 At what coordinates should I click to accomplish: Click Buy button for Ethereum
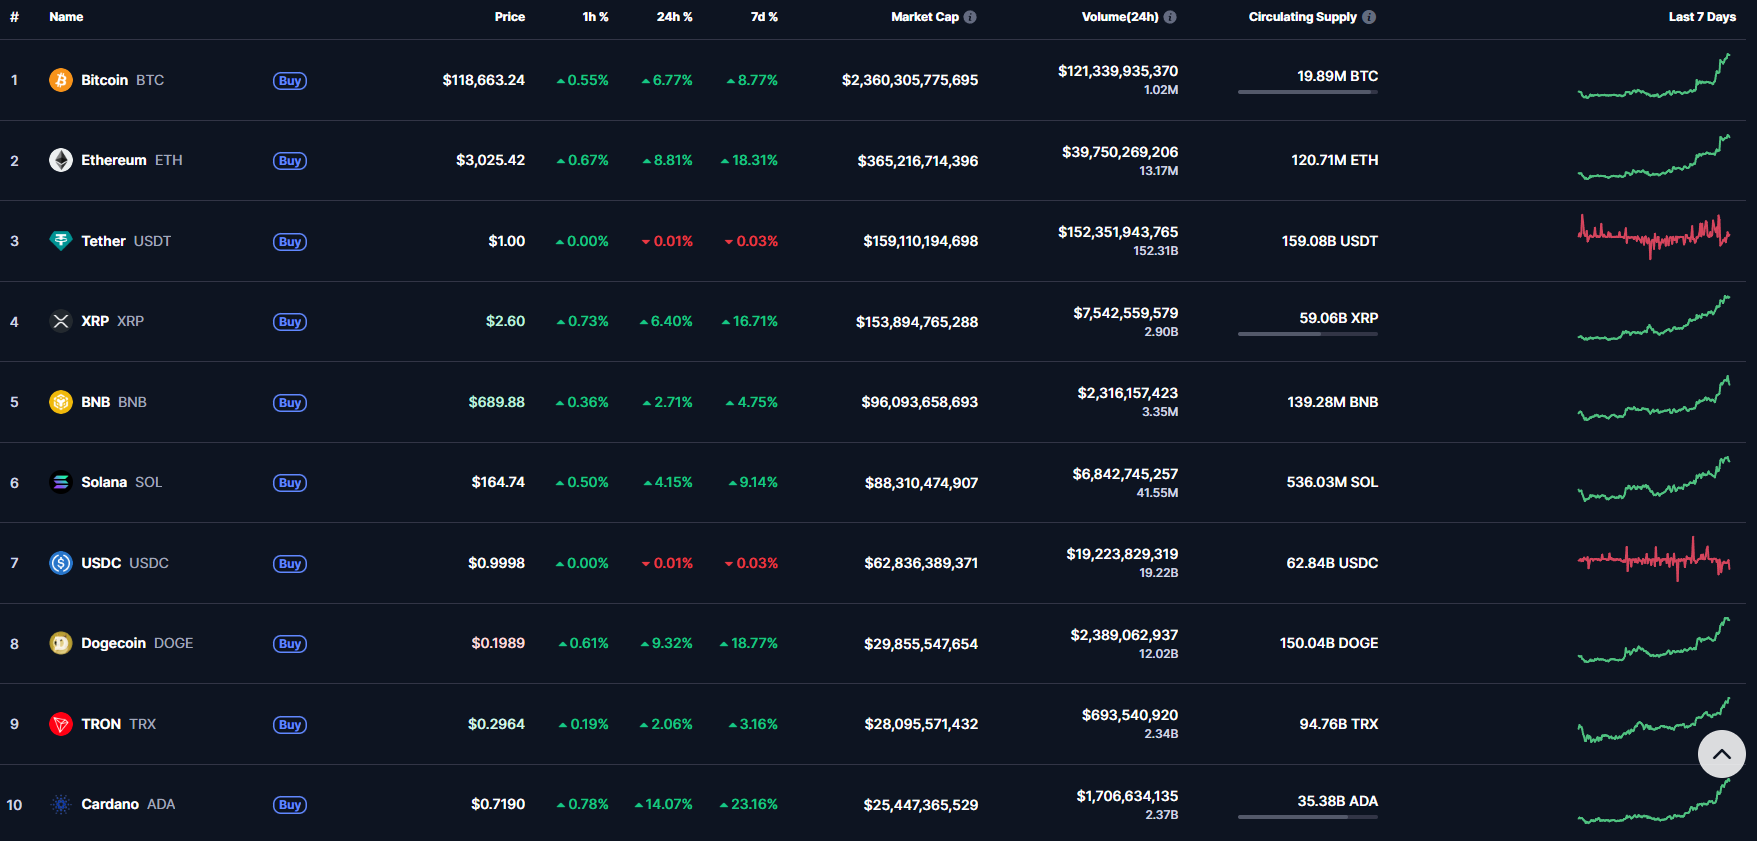tap(290, 161)
